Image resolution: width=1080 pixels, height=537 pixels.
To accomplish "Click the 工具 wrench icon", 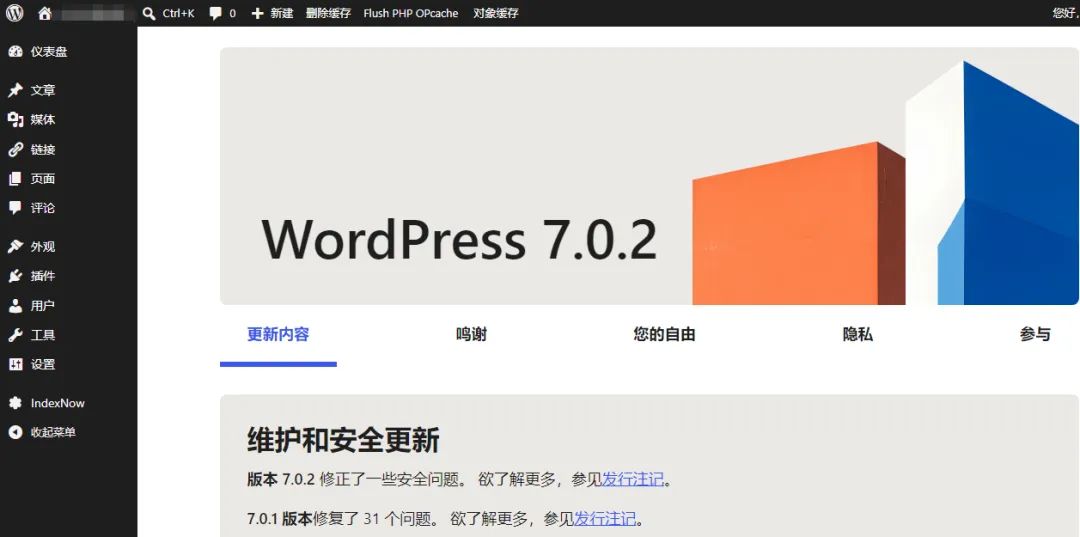I will (15, 335).
